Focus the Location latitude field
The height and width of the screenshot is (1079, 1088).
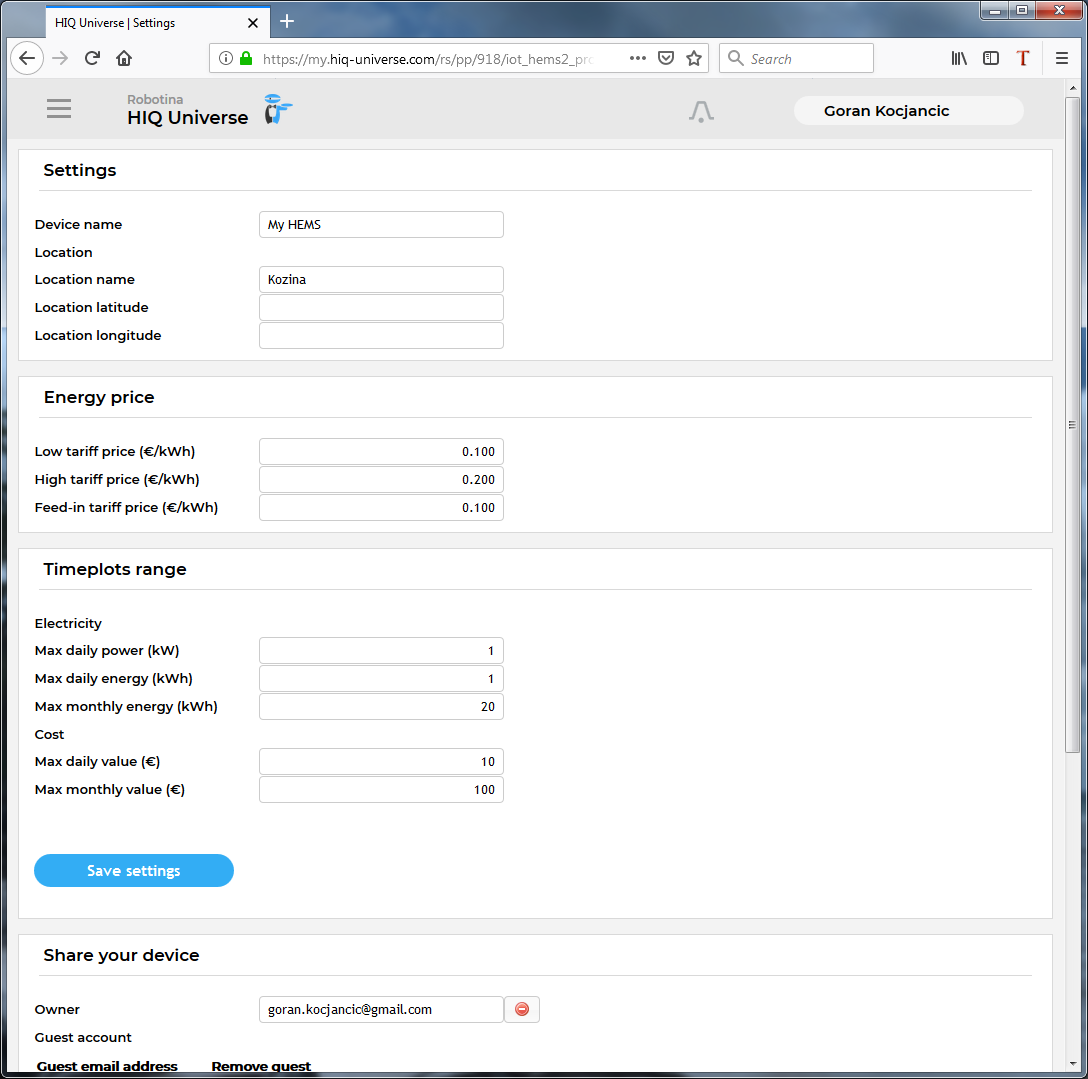(x=381, y=308)
